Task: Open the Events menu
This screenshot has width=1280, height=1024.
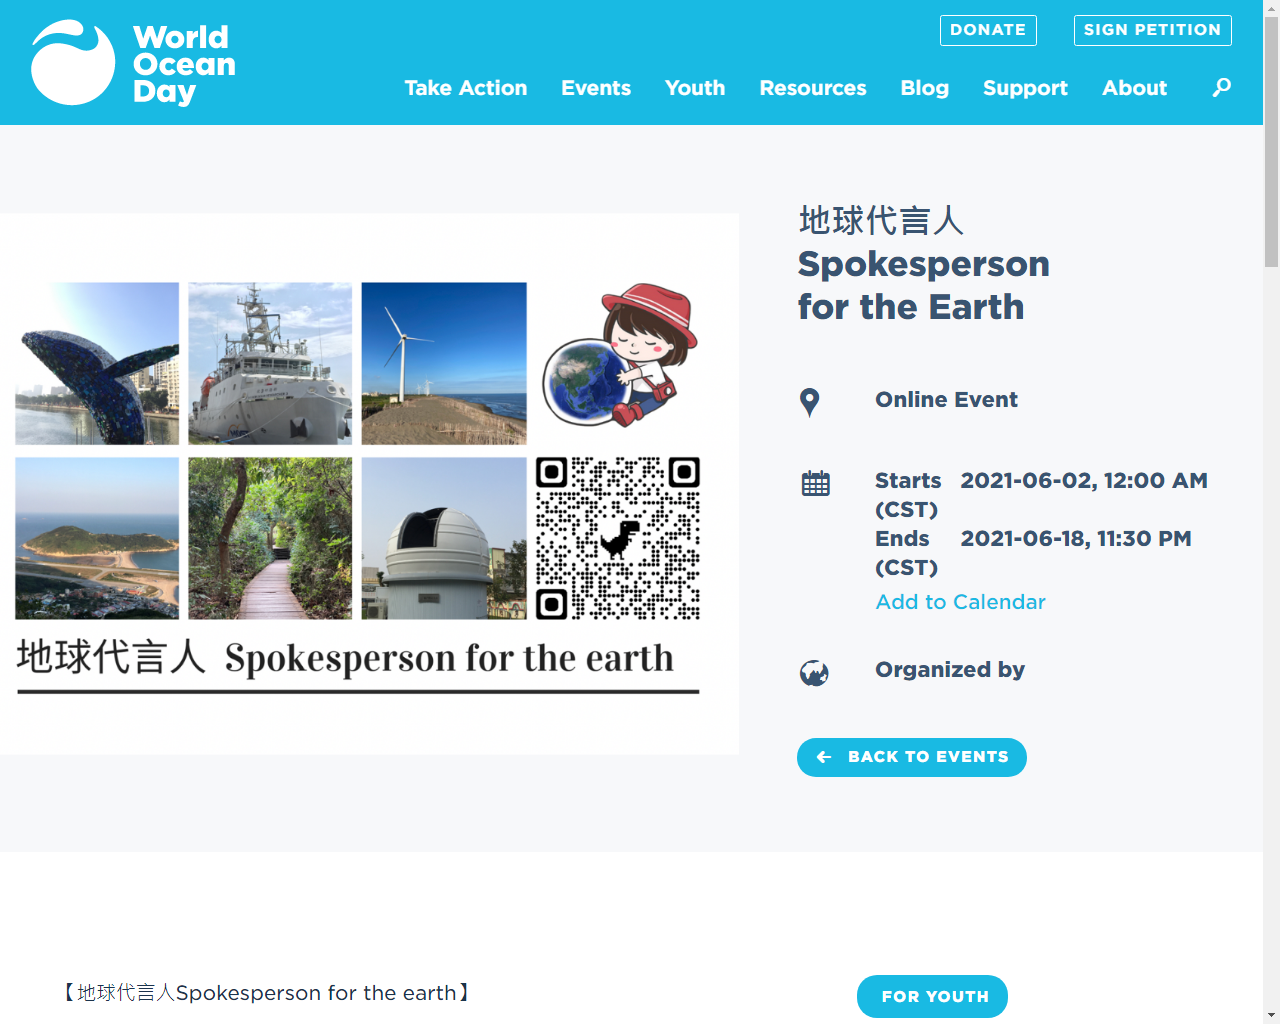Action: (x=596, y=88)
